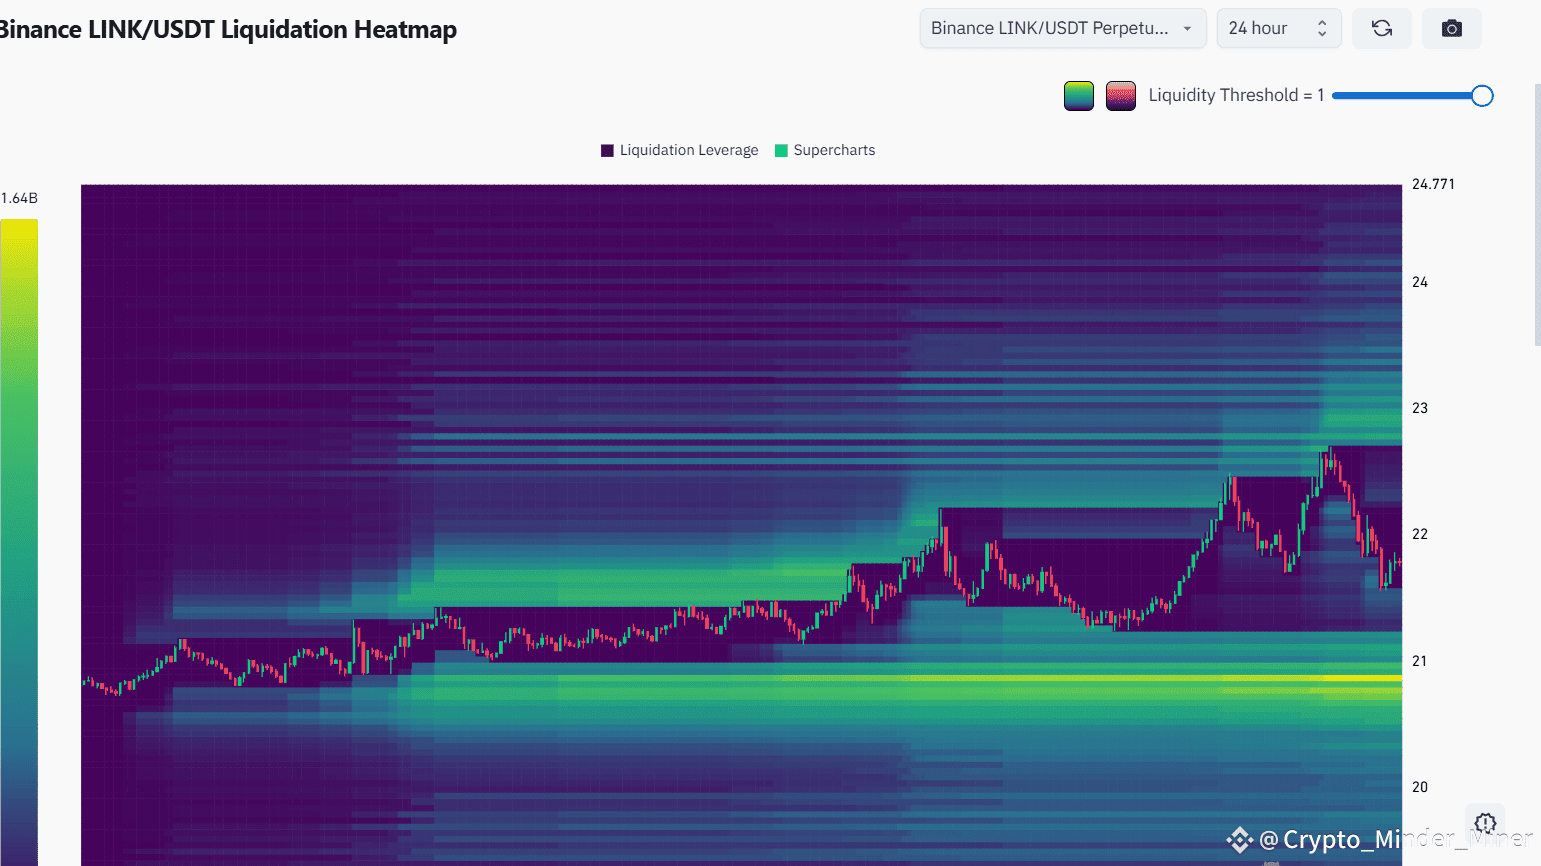Click the dropdown arrow beside the pair name

pyautogui.click(x=1187, y=28)
